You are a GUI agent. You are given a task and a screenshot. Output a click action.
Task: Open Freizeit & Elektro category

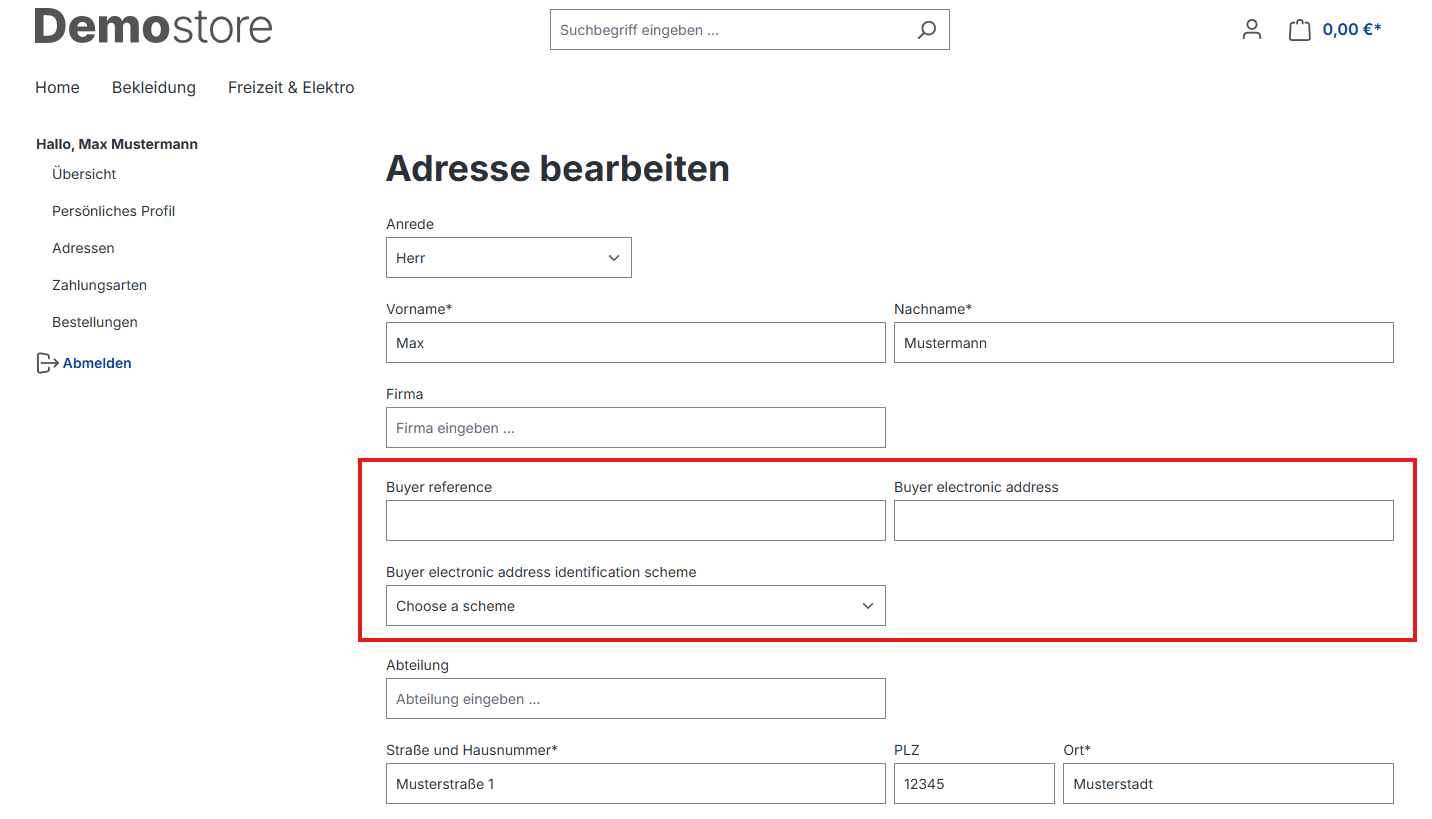[291, 88]
